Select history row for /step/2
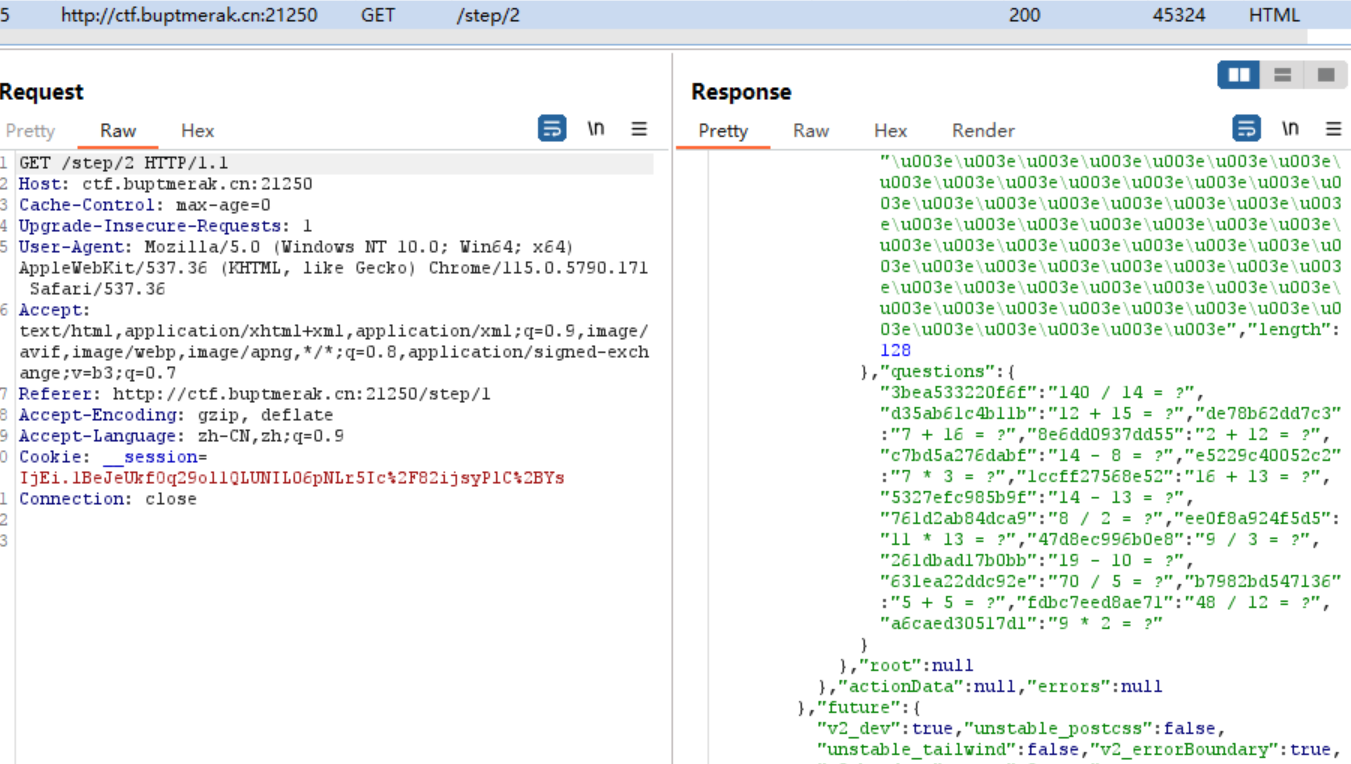 coord(675,15)
